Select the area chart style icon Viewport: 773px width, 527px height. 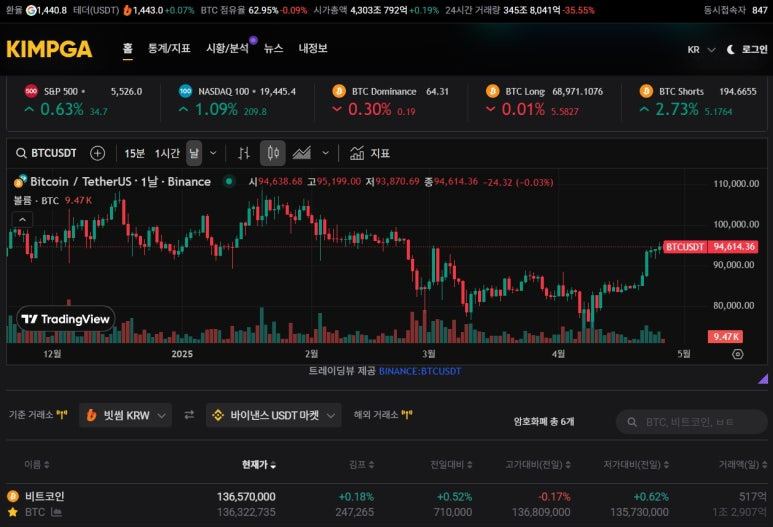pos(302,153)
